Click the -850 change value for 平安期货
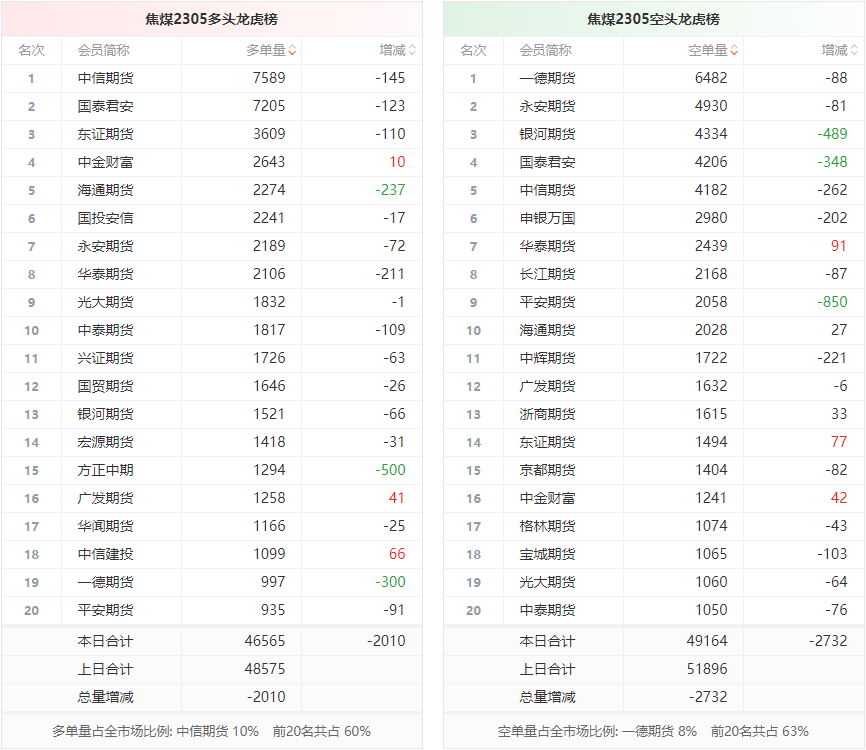 [830, 302]
